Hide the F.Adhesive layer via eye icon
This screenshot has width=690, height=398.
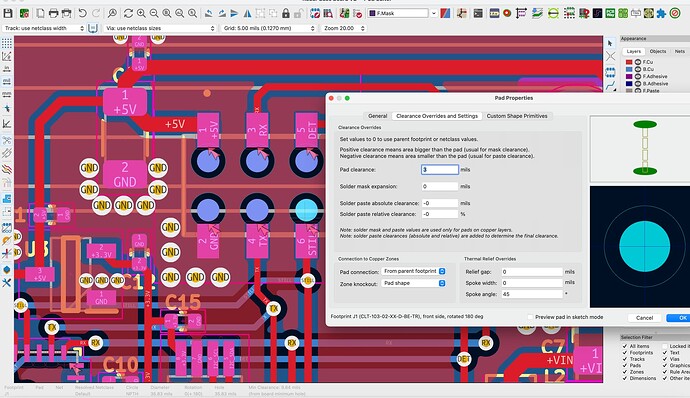[x=638, y=76]
